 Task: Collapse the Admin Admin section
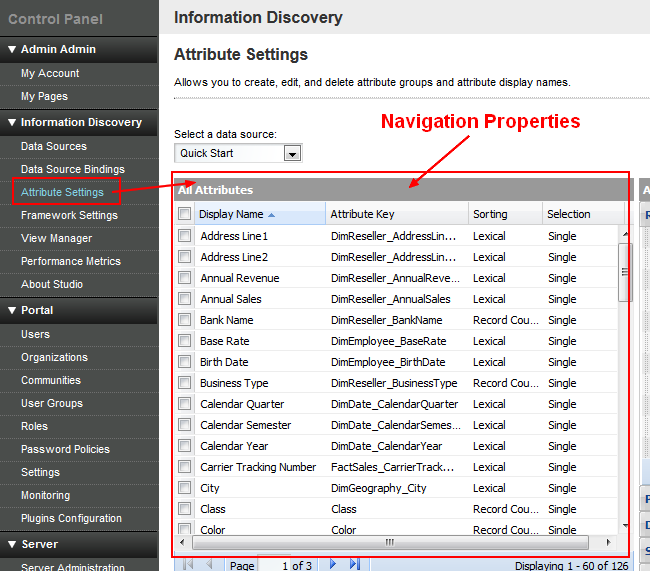point(12,49)
